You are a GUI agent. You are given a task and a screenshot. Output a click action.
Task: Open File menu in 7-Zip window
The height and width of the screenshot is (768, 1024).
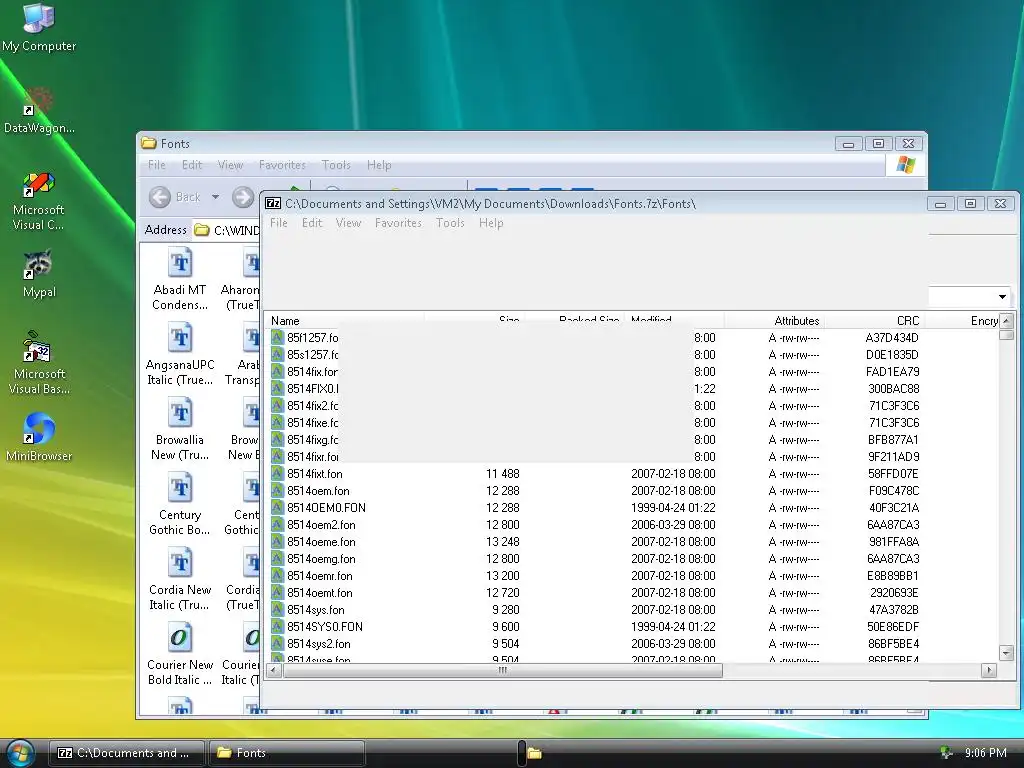[279, 223]
